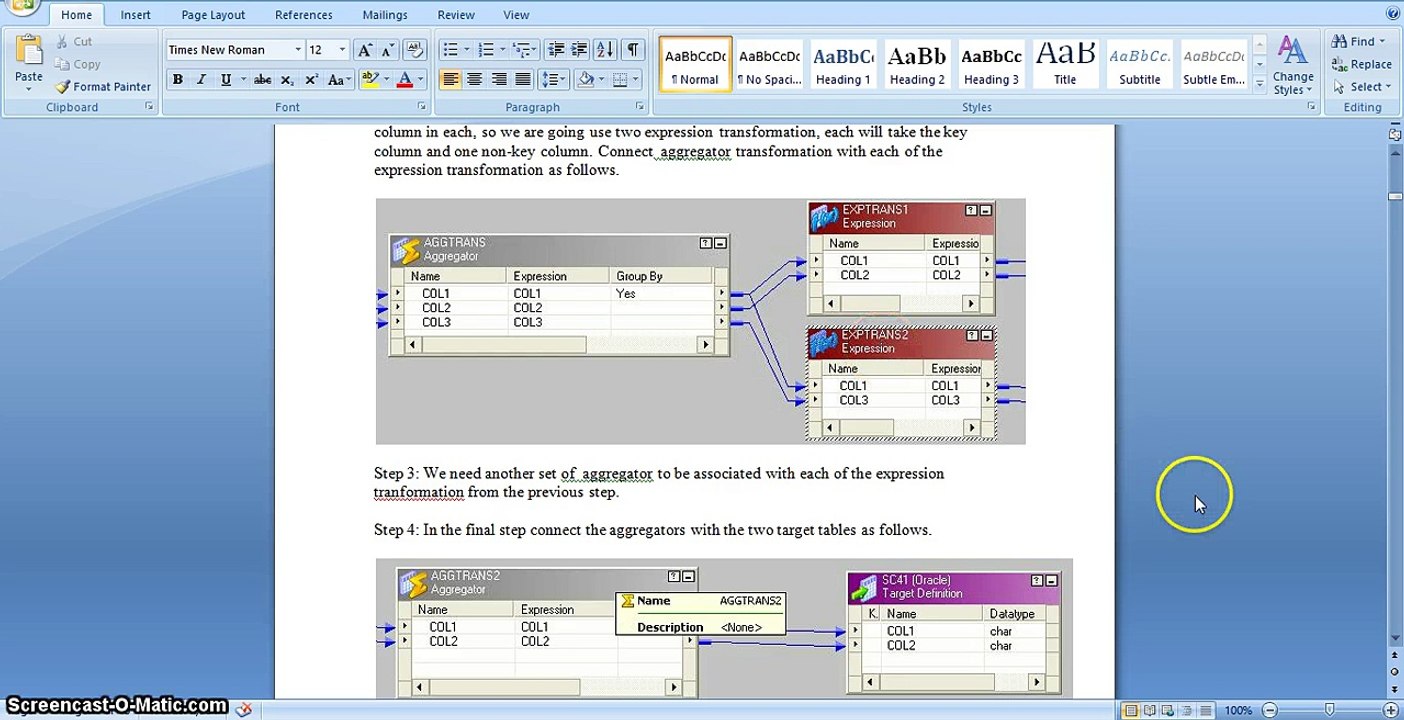Click the font color red A swatch
The width and height of the screenshot is (1404, 720).
[x=405, y=80]
